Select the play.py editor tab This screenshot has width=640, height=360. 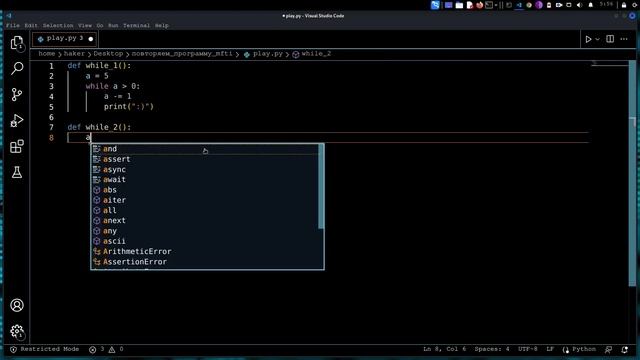pyautogui.click(x=64, y=39)
